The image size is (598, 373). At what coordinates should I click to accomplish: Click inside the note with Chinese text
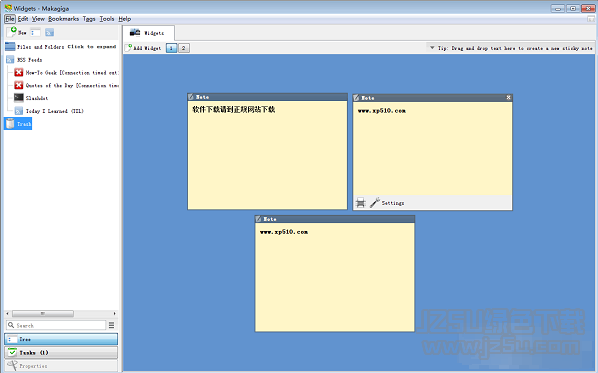[x=267, y=154]
